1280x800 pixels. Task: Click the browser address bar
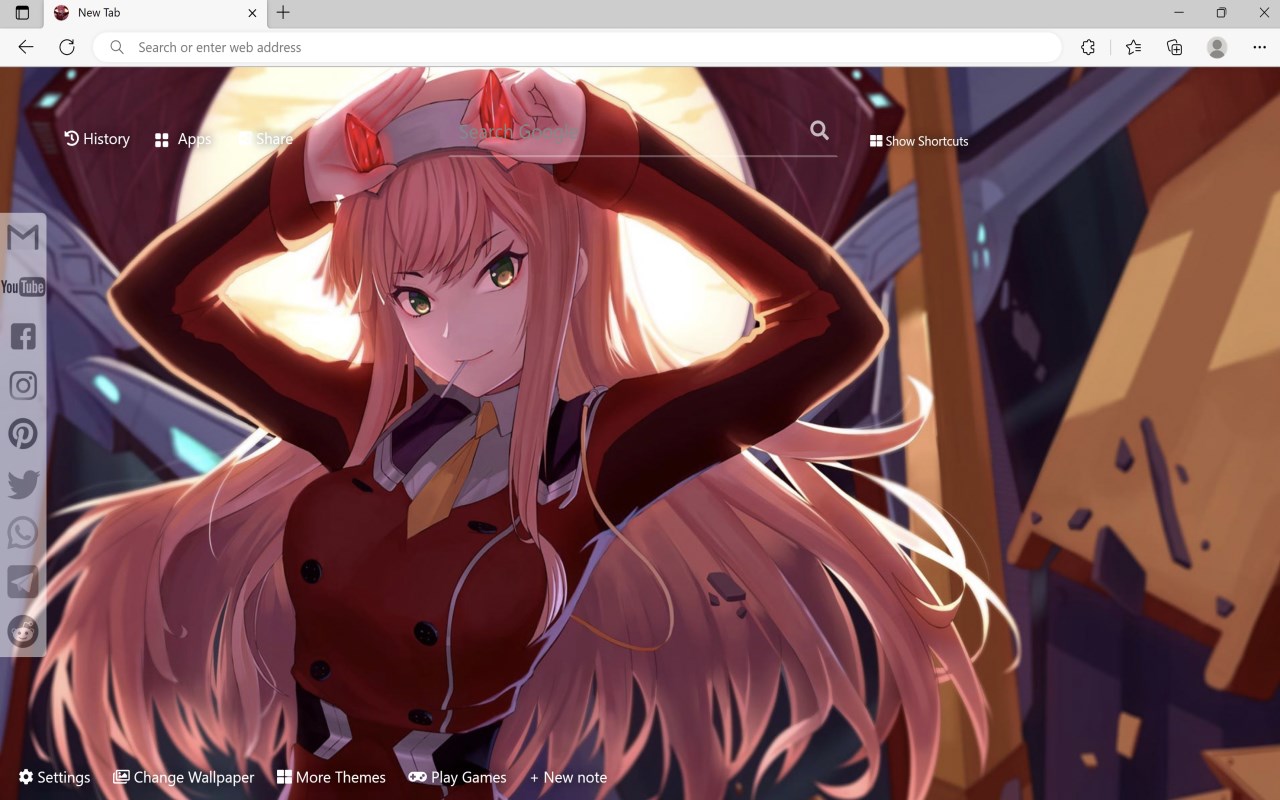pos(578,47)
